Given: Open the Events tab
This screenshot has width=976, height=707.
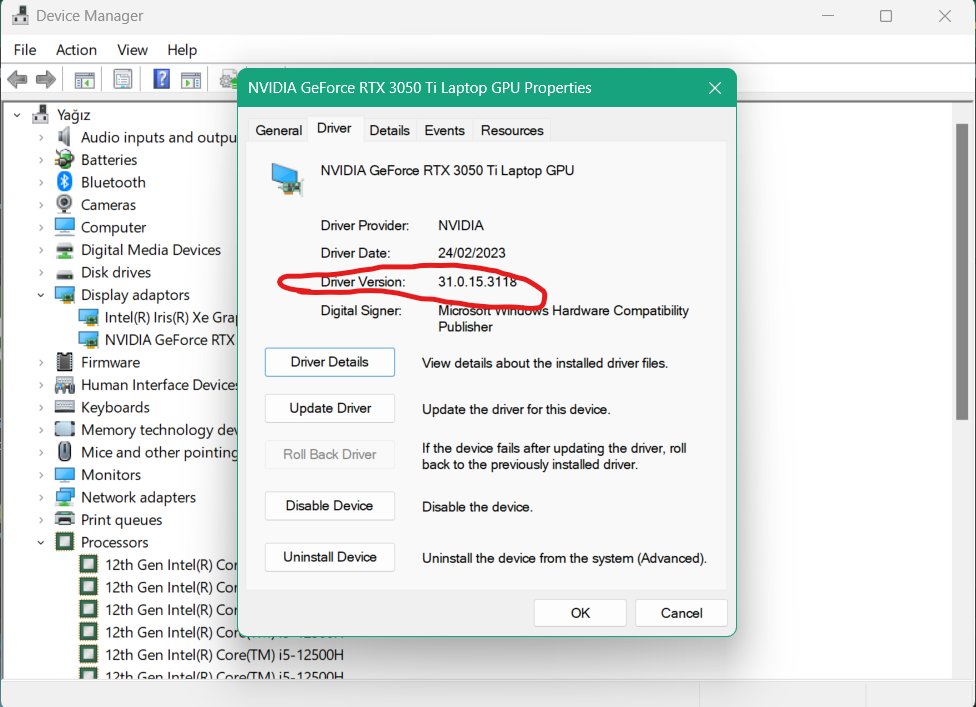Looking at the screenshot, I should click(x=444, y=130).
